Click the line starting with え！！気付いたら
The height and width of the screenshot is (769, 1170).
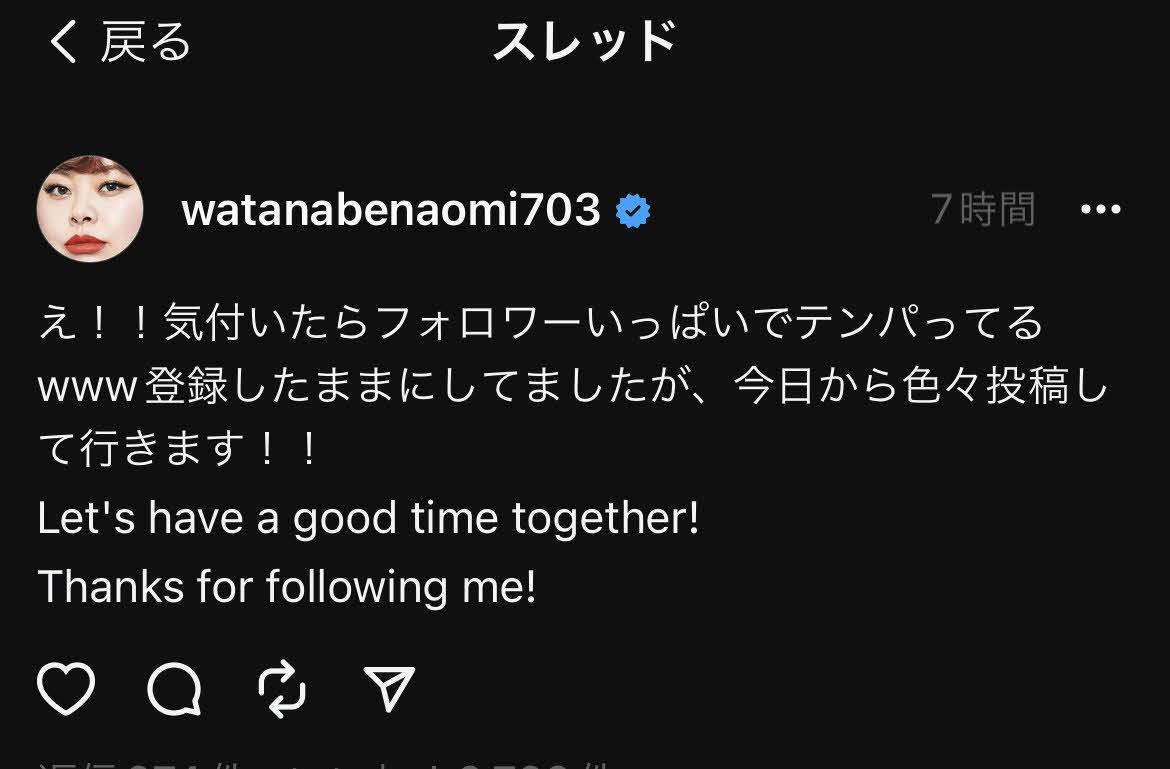540,323
